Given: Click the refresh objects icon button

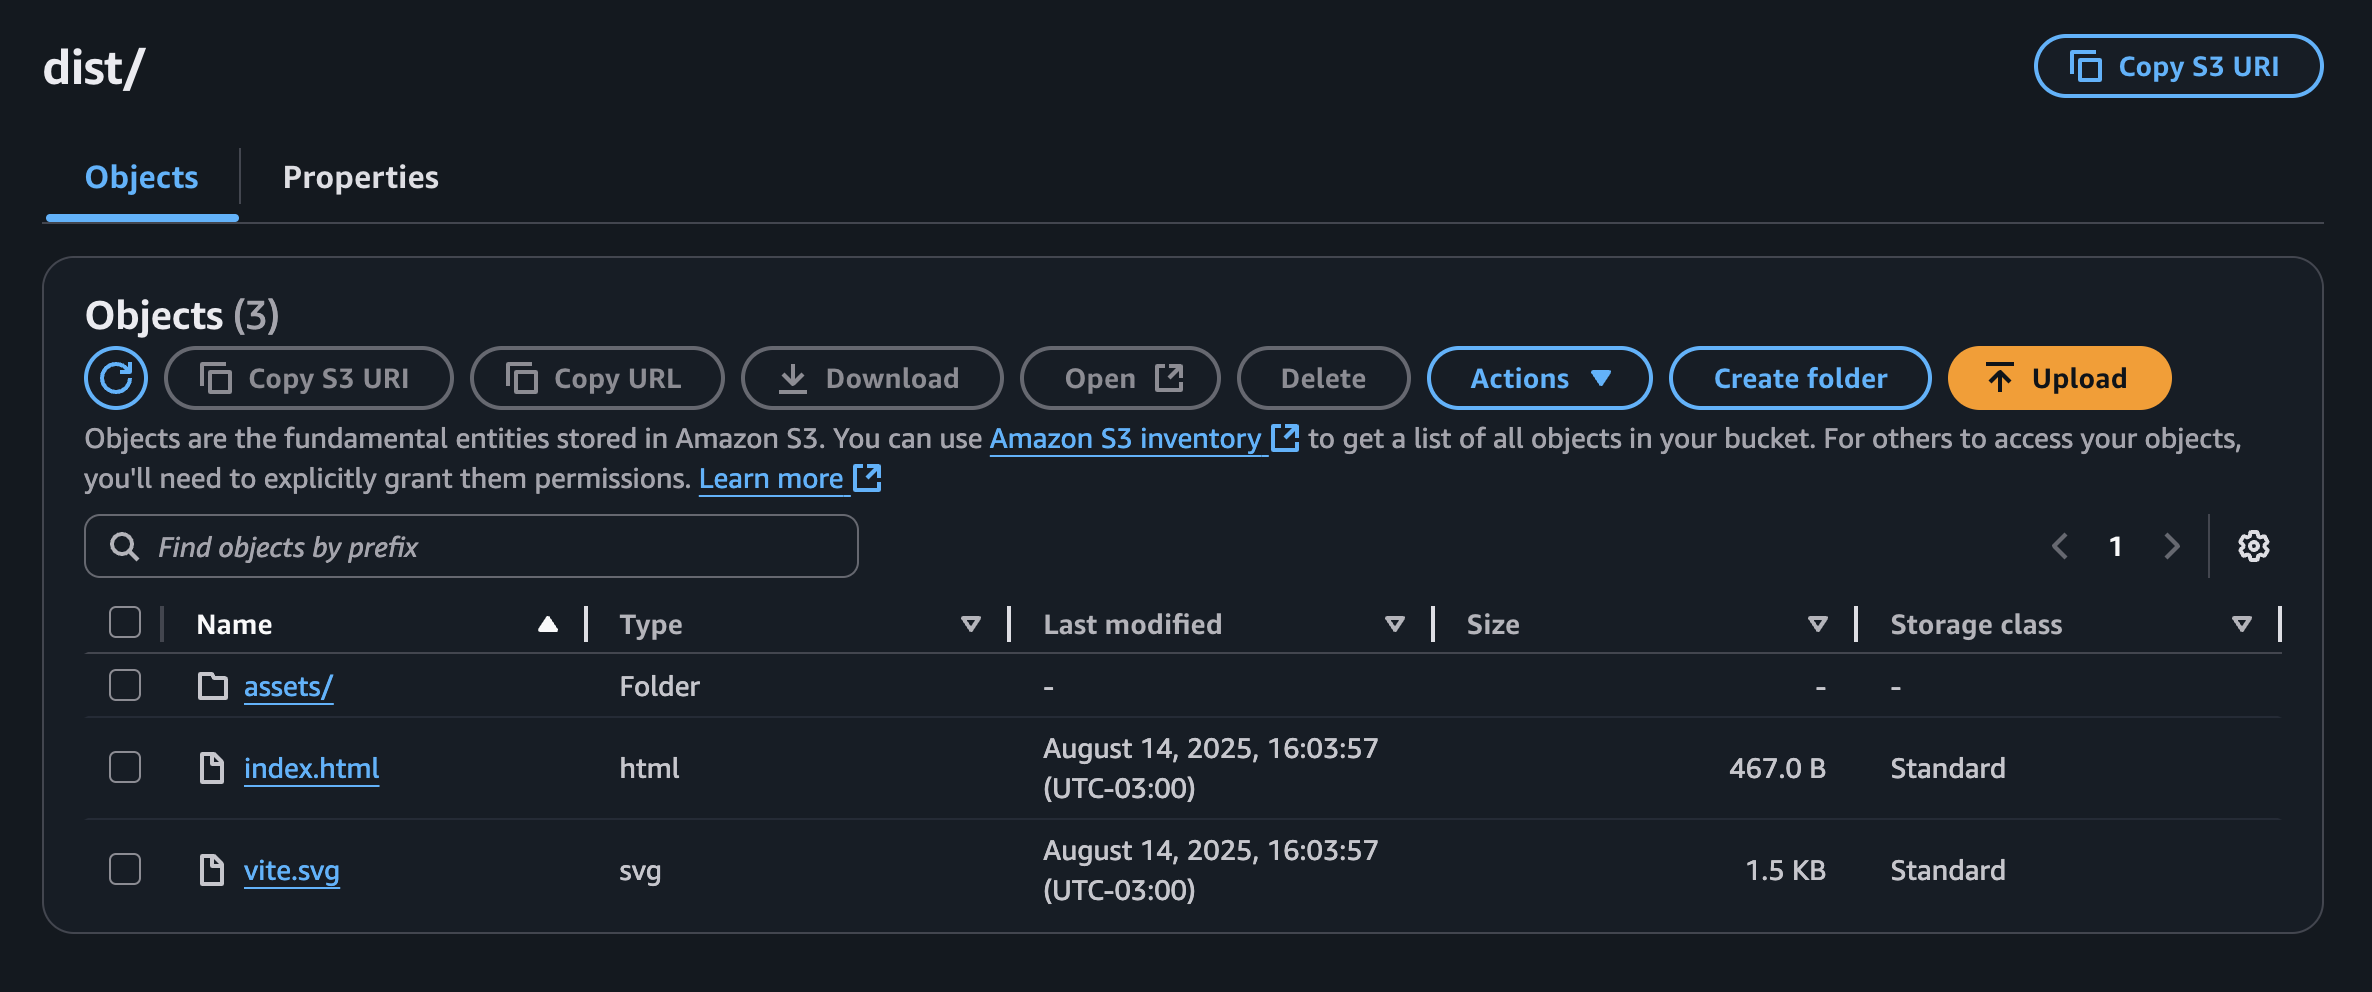Looking at the screenshot, I should tap(116, 378).
